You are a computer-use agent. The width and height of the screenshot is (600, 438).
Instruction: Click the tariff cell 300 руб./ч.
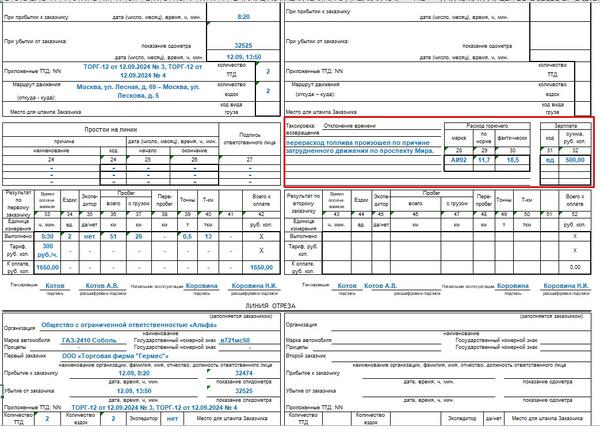pos(49,249)
